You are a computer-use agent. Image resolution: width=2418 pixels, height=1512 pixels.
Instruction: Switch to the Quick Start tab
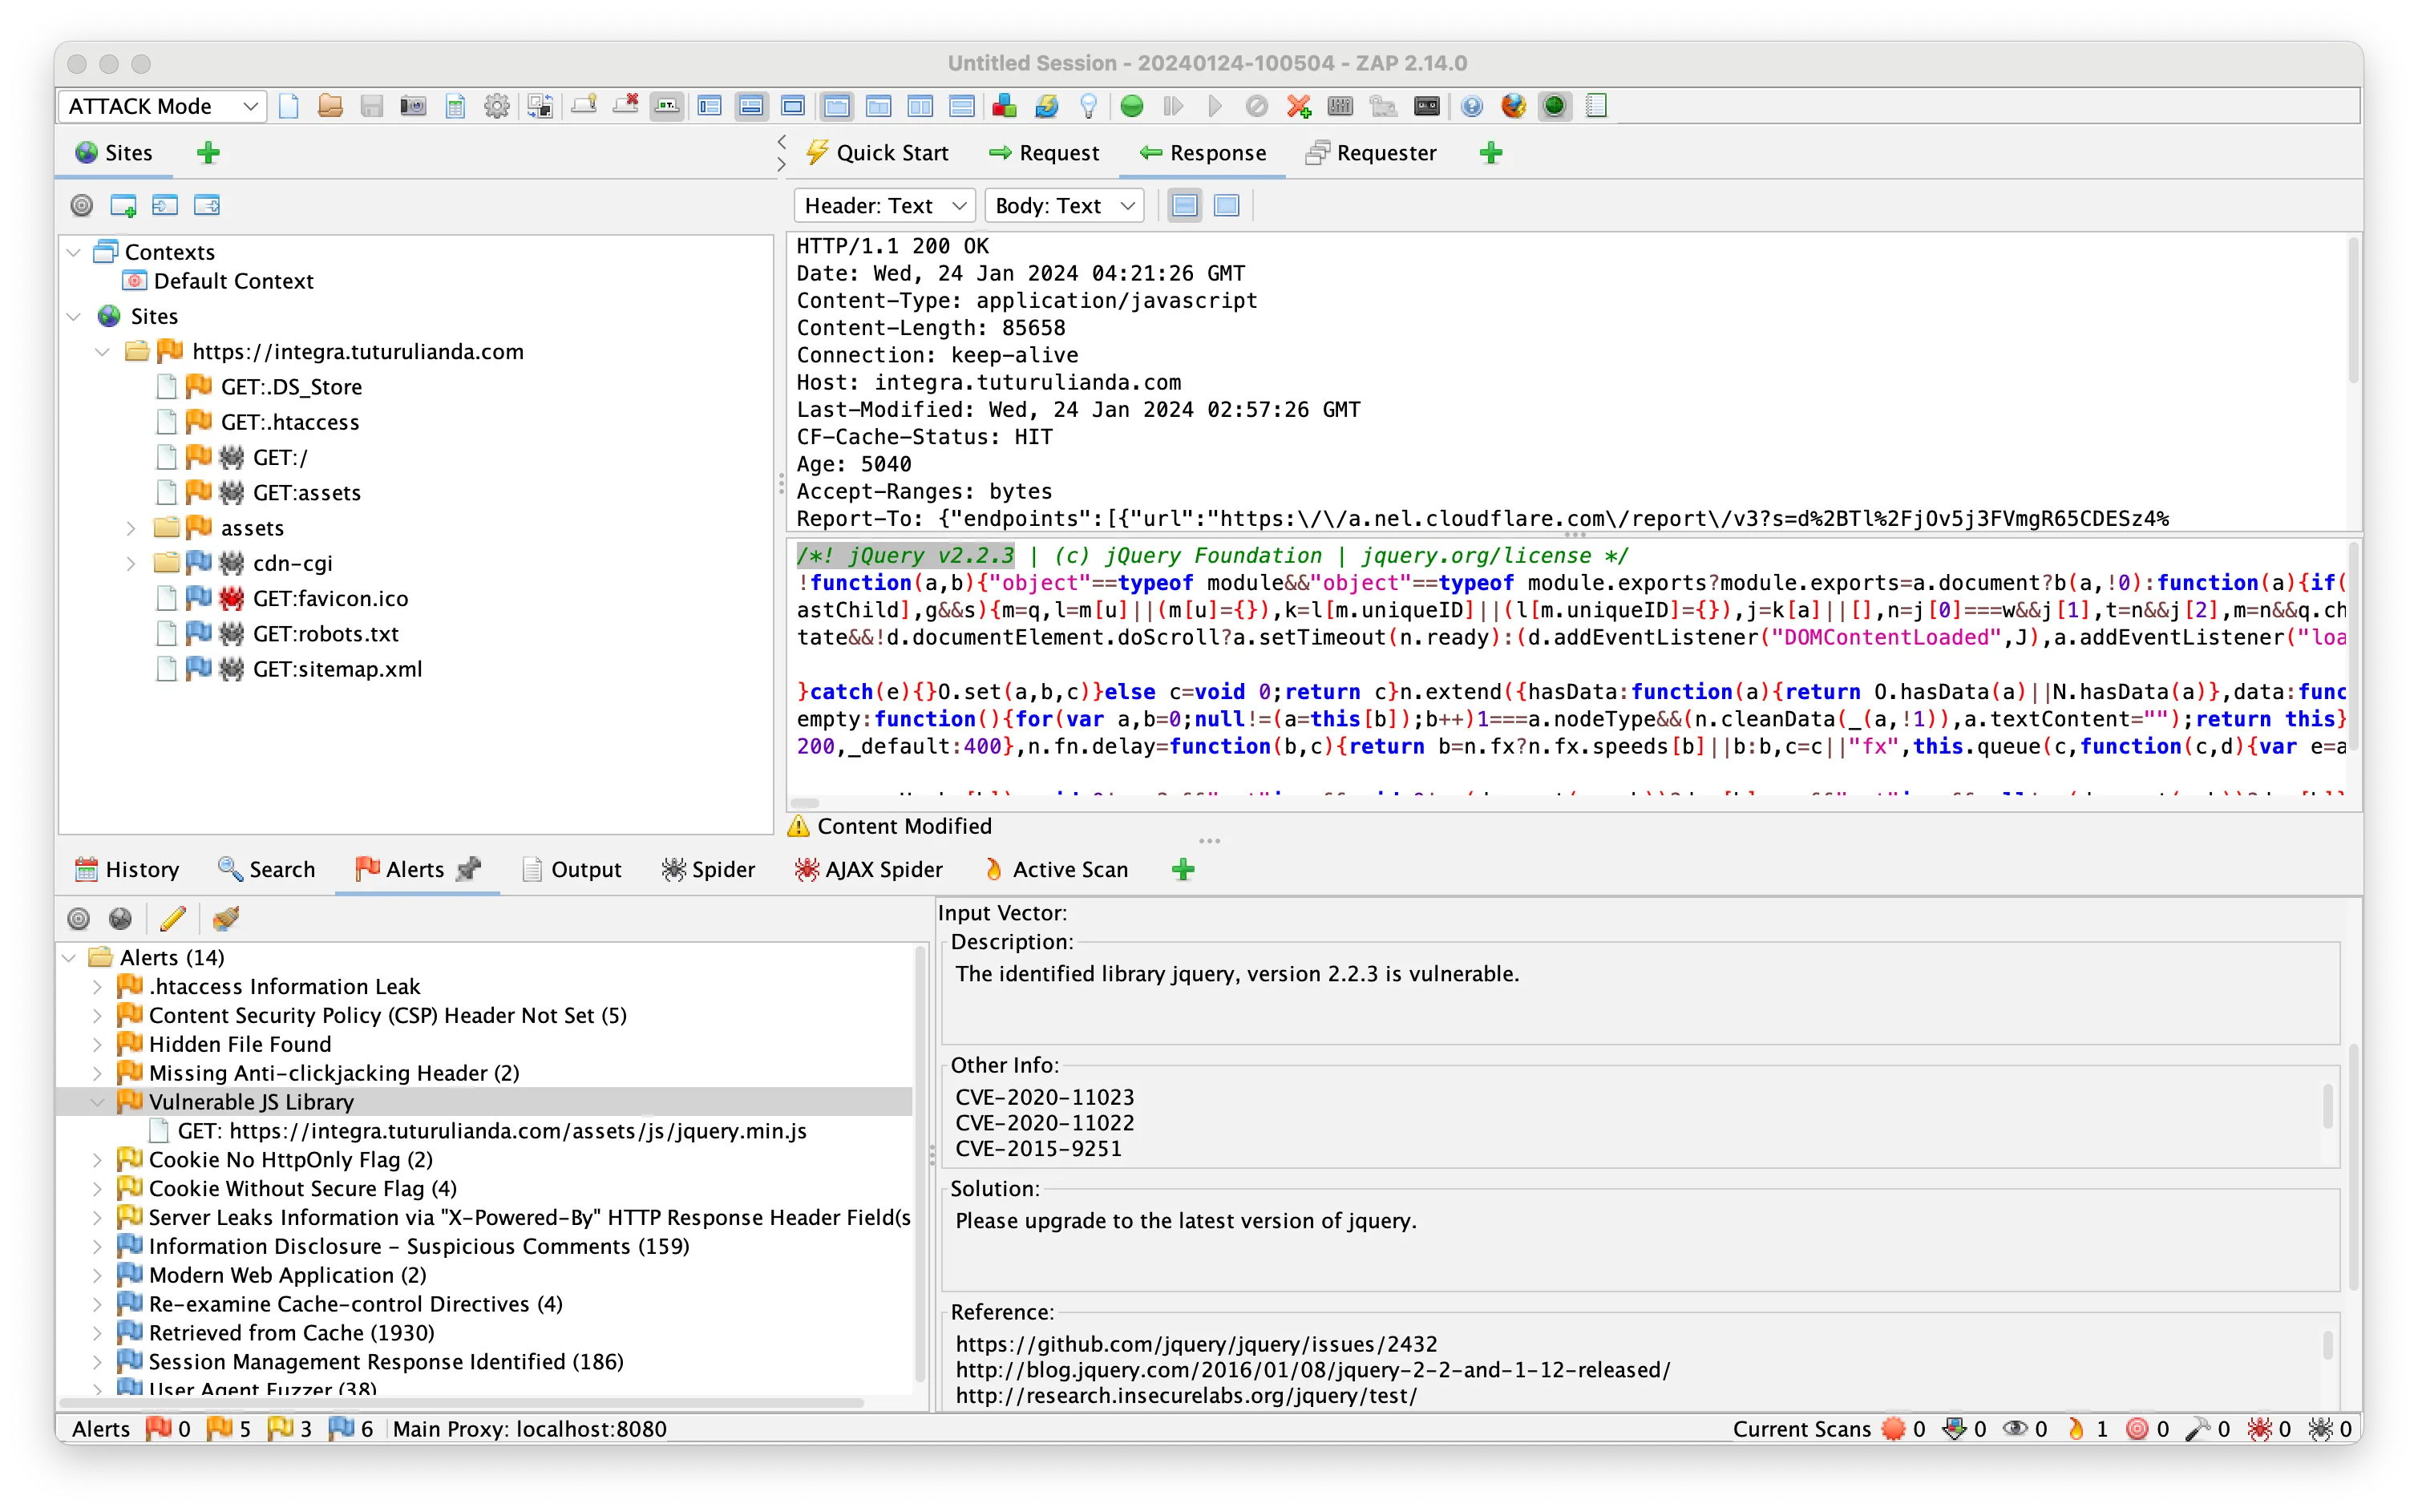(877, 153)
